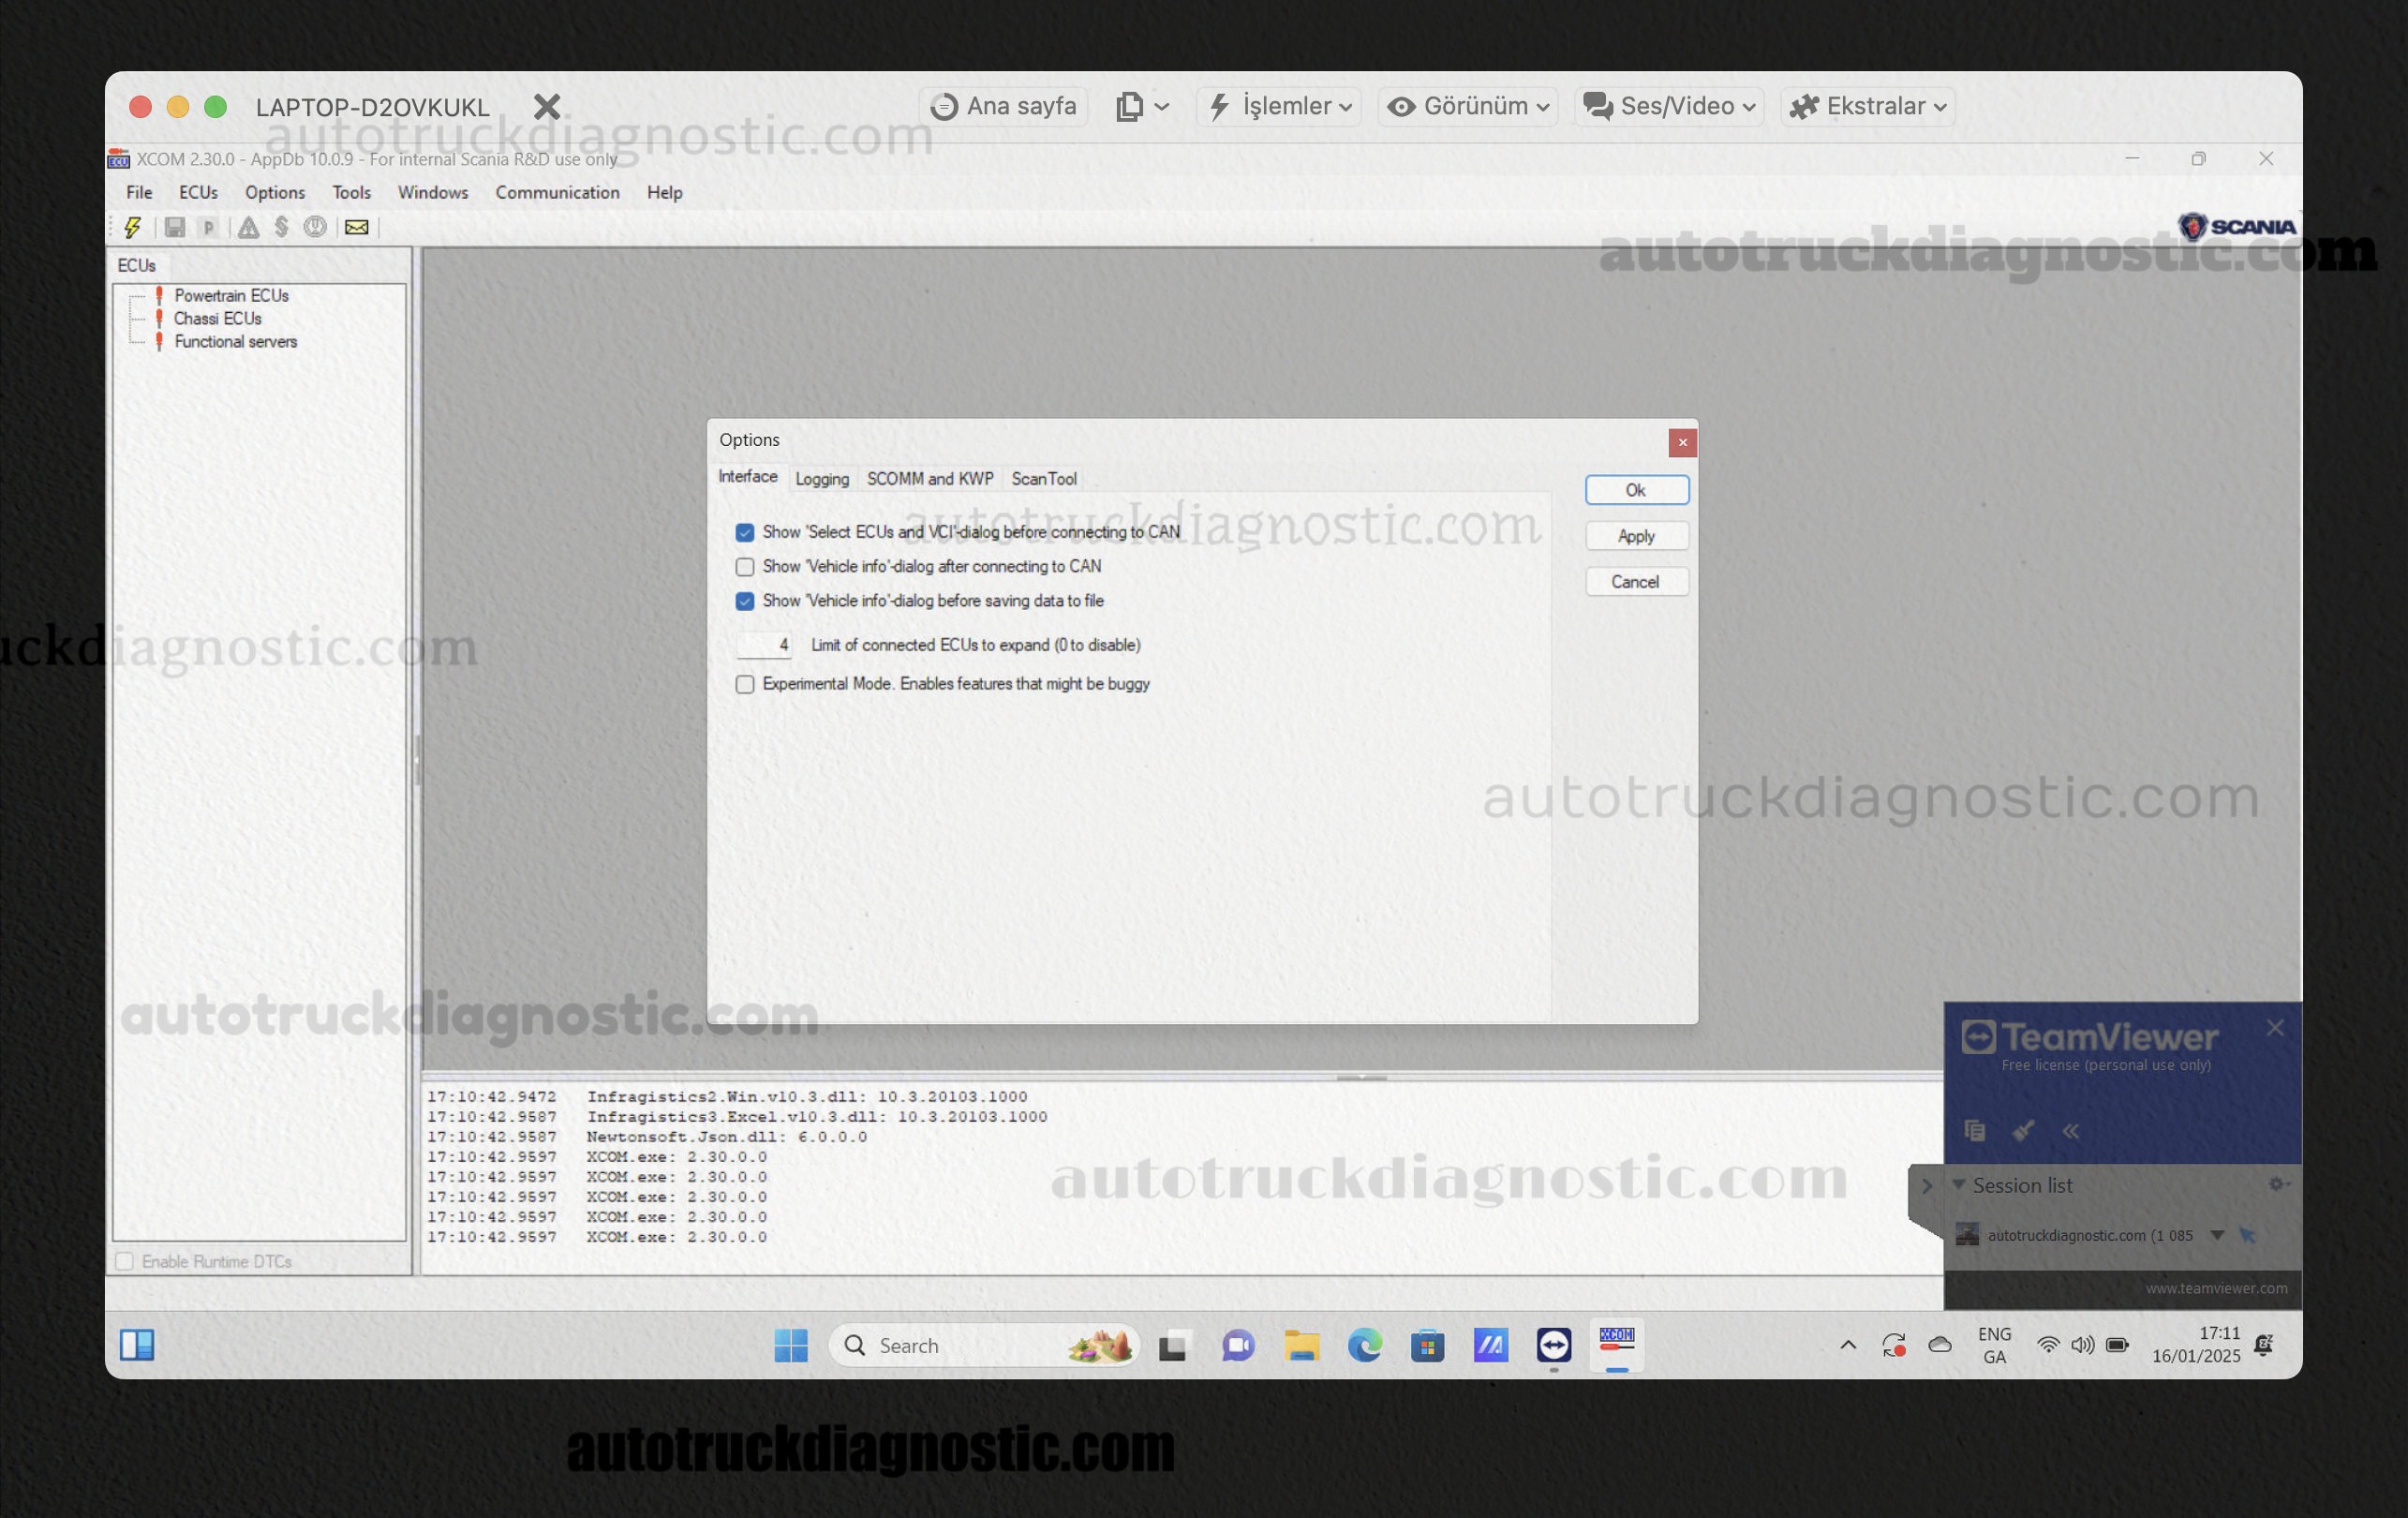Click the XCOM icon in taskbar

click(x=1616, y=1343)
